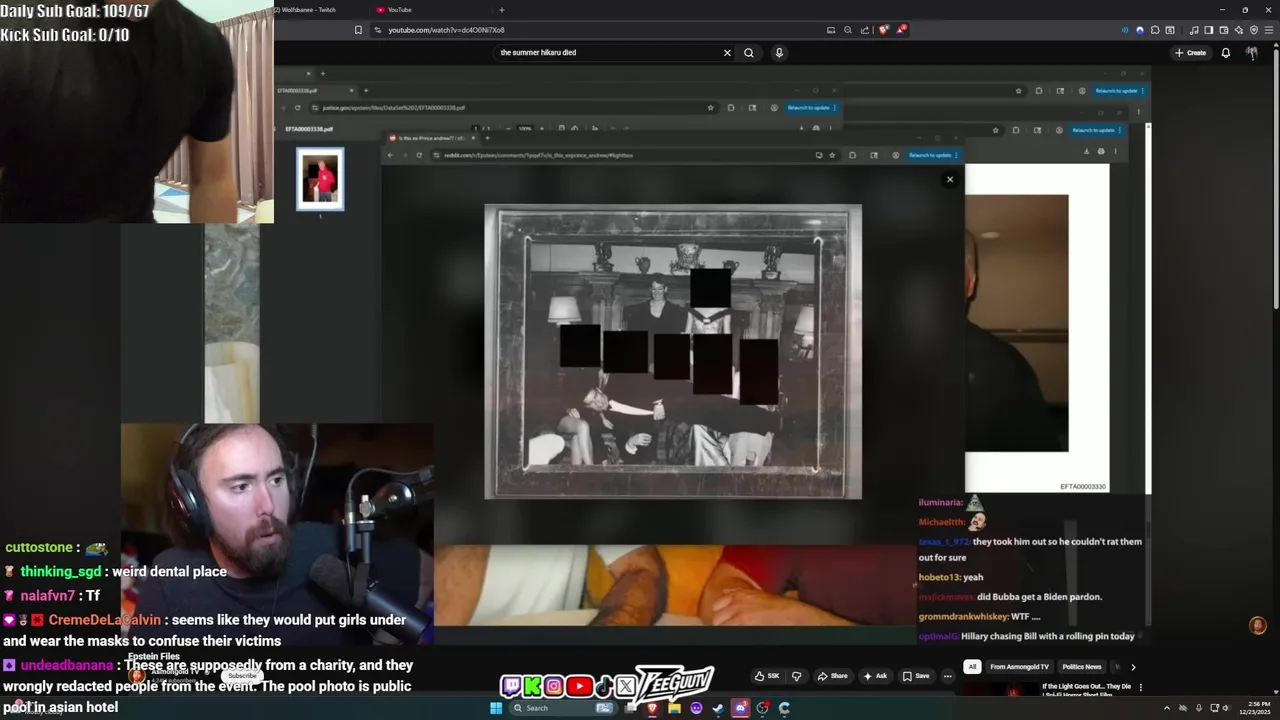
Task: Open more actions ellipsis under video
Action: pyautogui.click(x=948, y=676)
